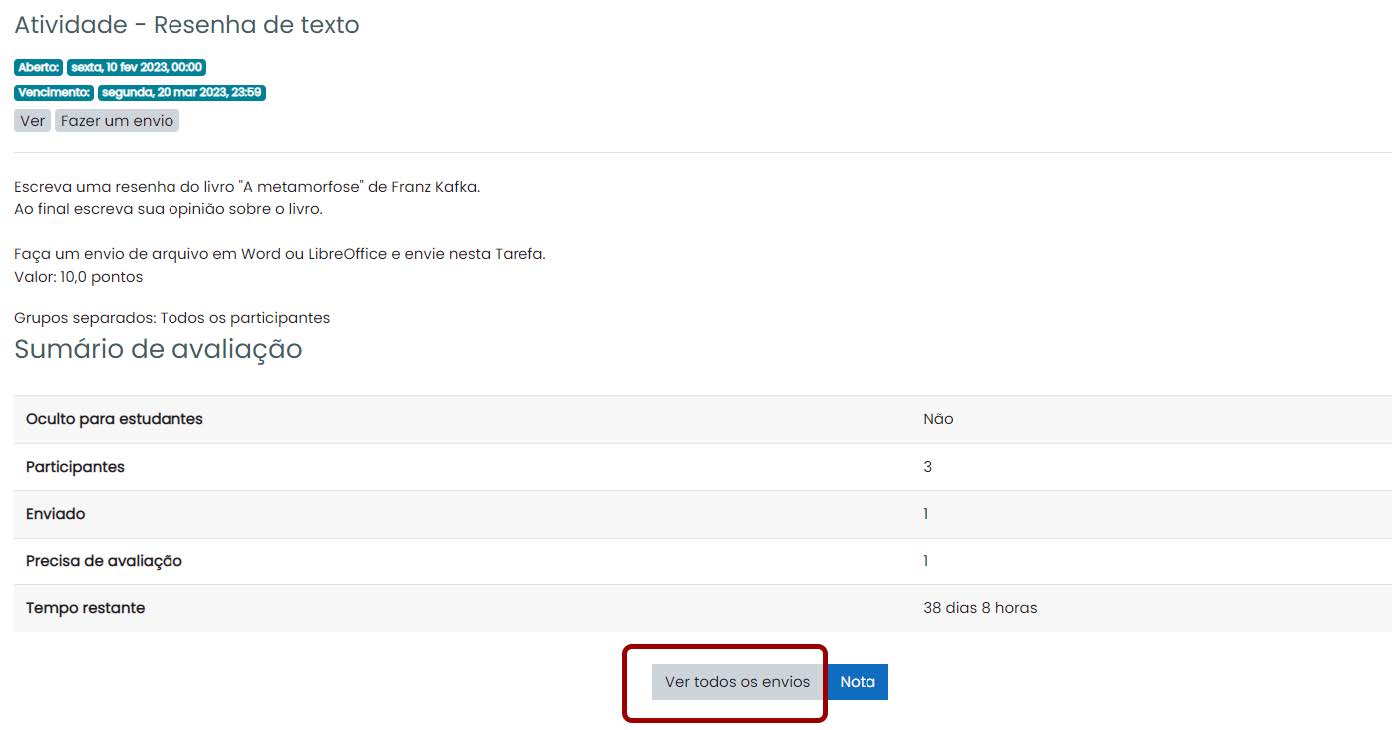1392x730 pixels.
Task: Click the Vencimento deadline badge
Action: pos(141,91)
